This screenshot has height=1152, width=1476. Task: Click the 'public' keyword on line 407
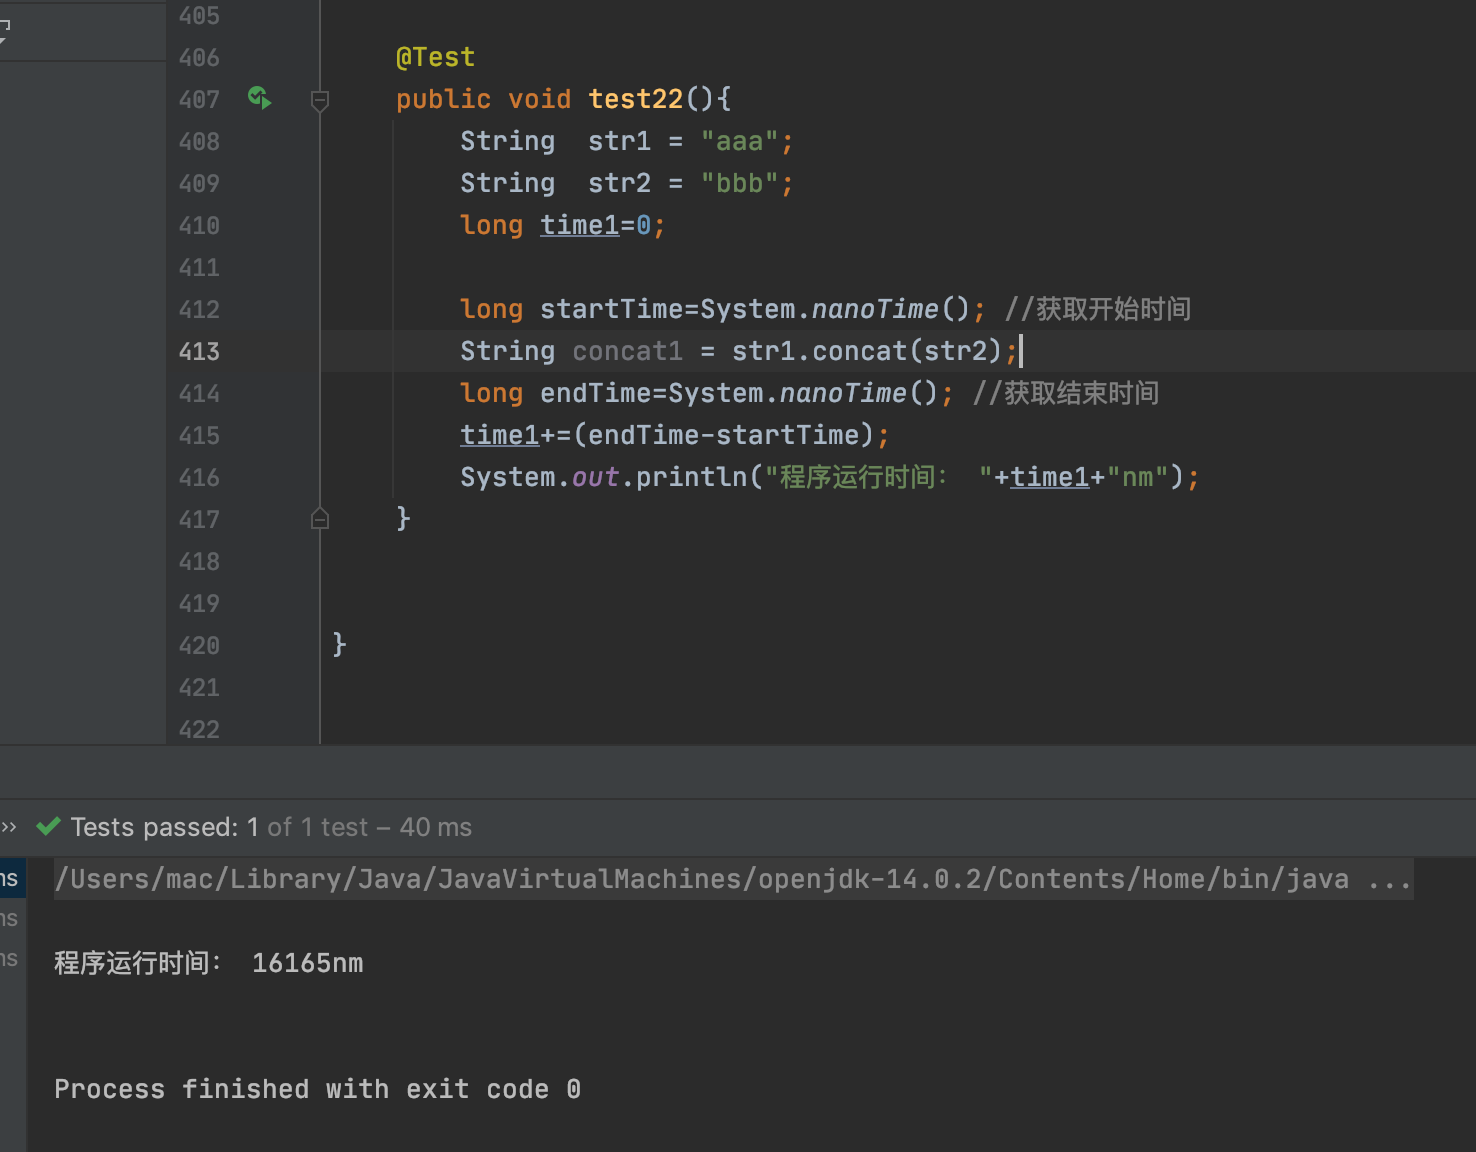(x=443, y=99)
